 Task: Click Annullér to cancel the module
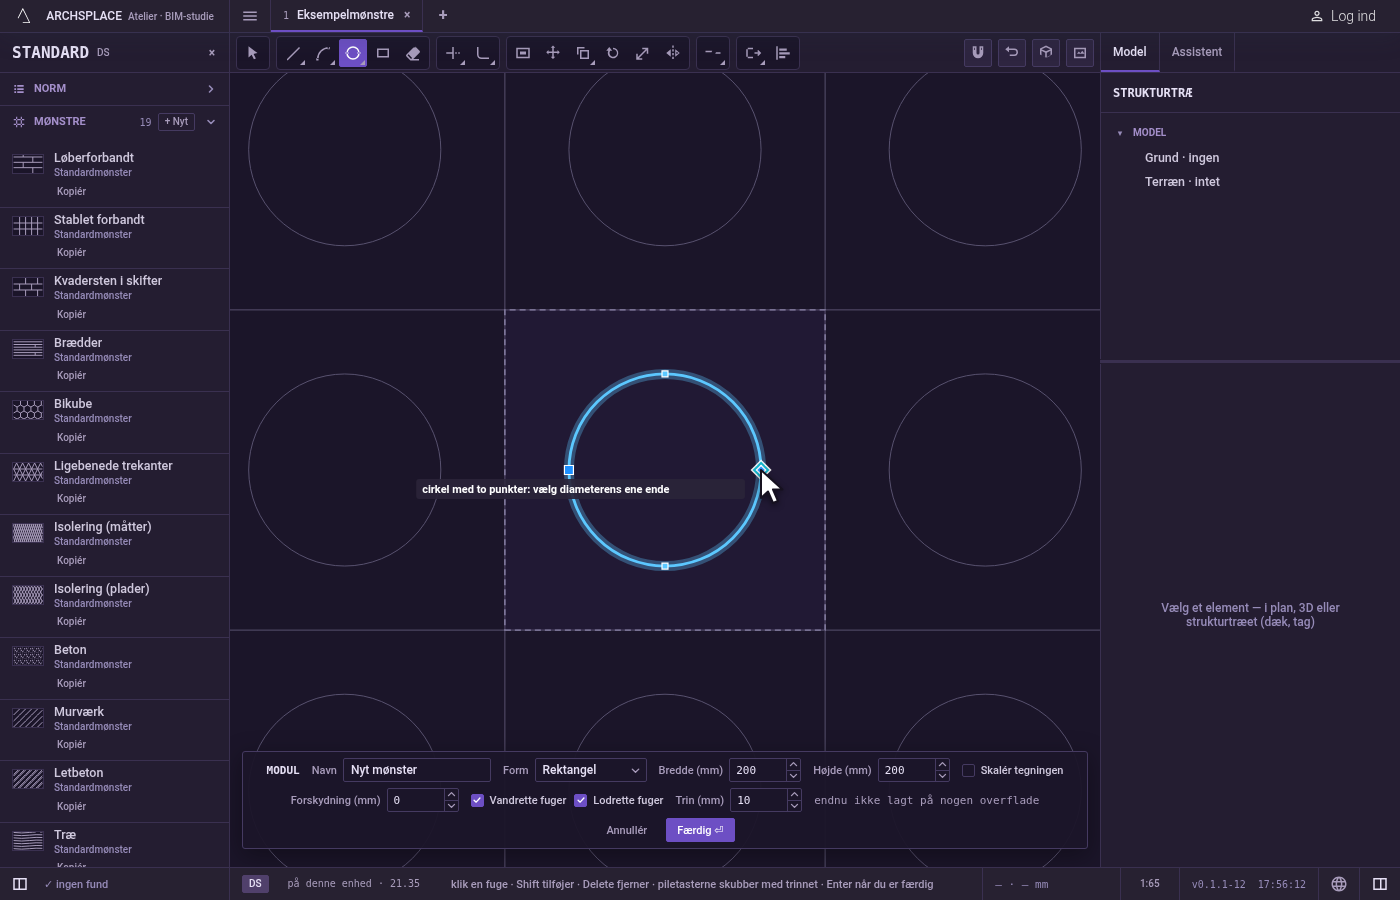click(627, 830)
